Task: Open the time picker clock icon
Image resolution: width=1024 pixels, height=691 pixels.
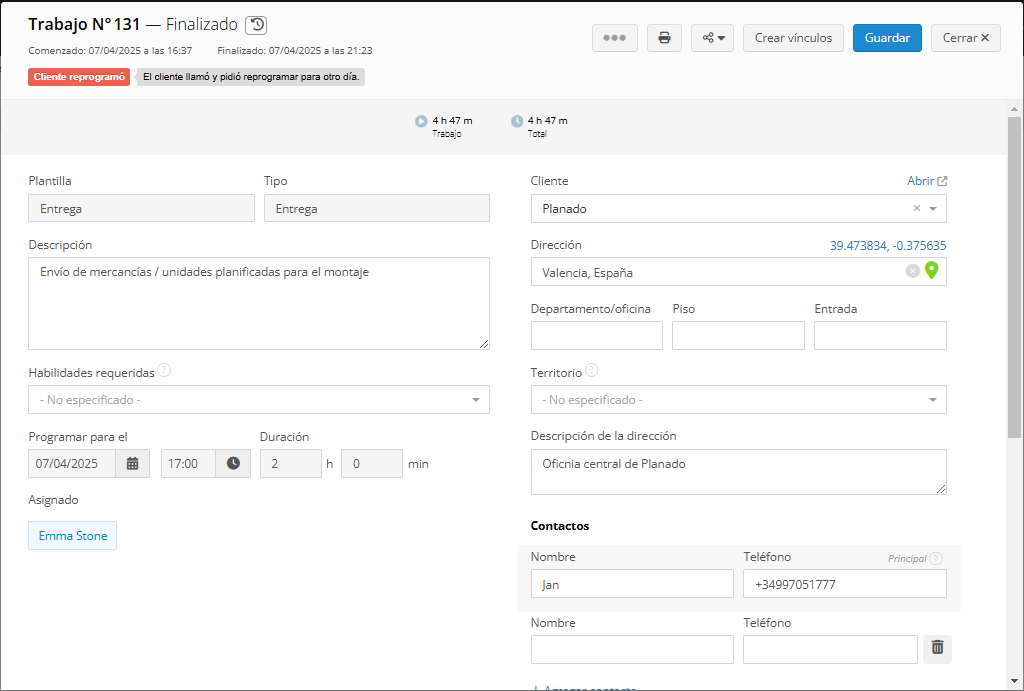Action: click(233, 464)
